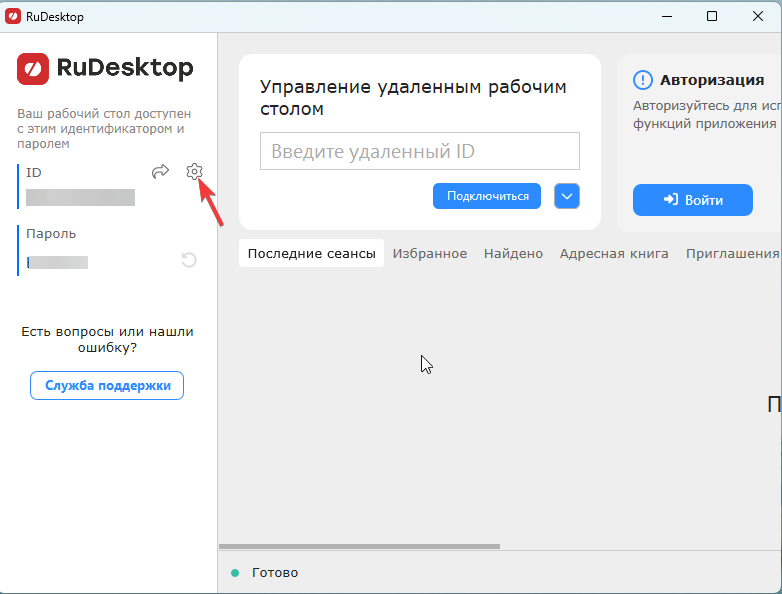The height and width of the screenshot is (594, 782).
Task: Click the horizontal scrollbar at the bottom
Action: [x=359, y=547]
